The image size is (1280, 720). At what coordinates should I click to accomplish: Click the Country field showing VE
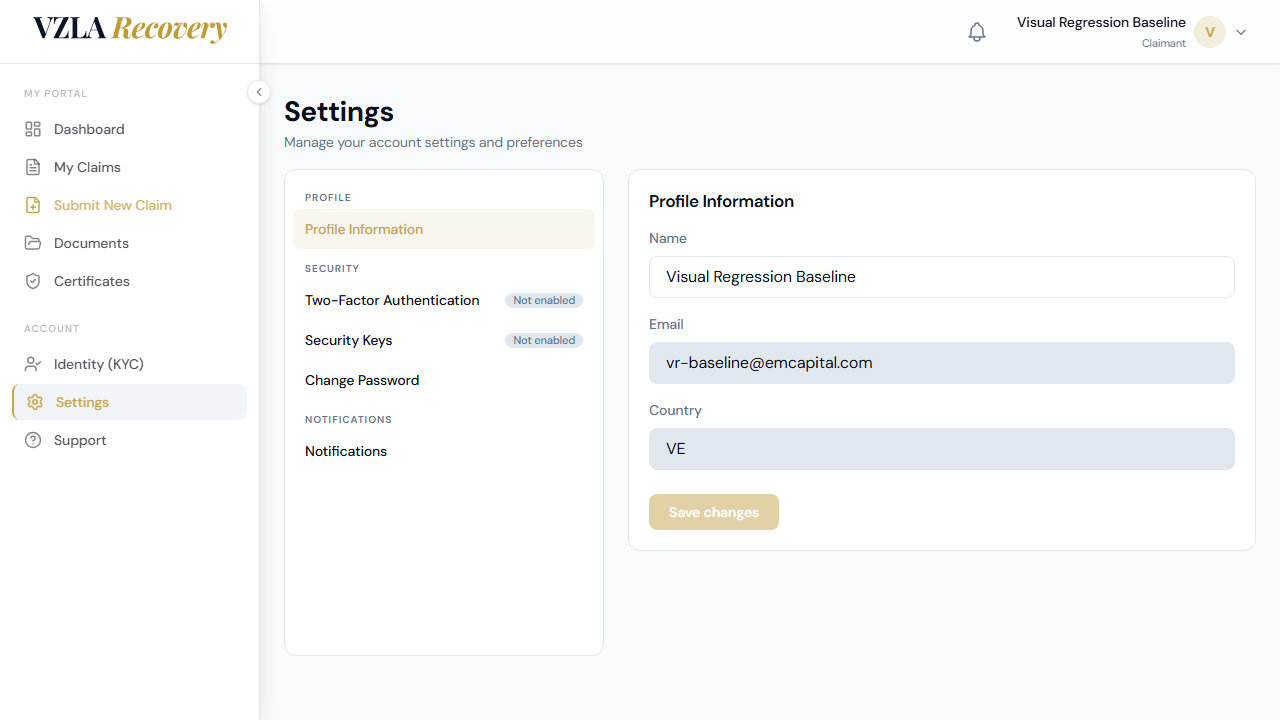(942, 449)
